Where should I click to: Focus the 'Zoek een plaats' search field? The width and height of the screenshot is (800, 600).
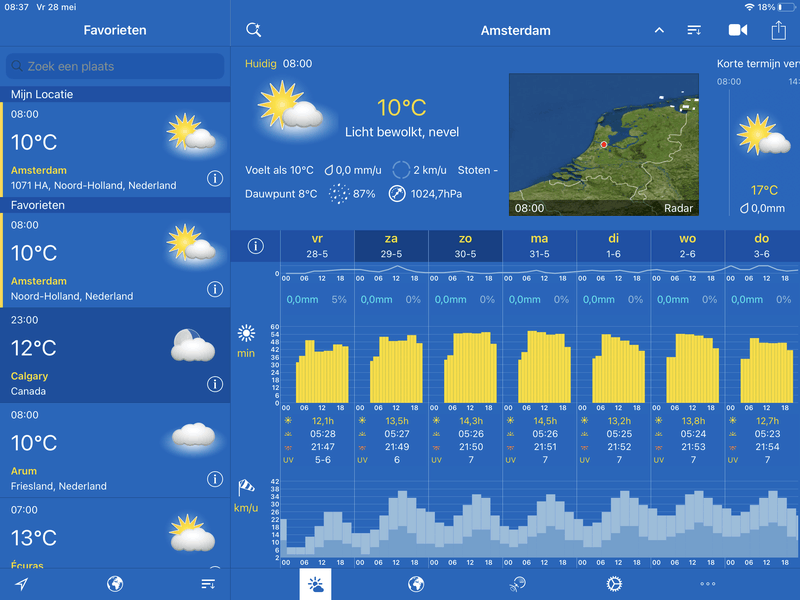115,66
